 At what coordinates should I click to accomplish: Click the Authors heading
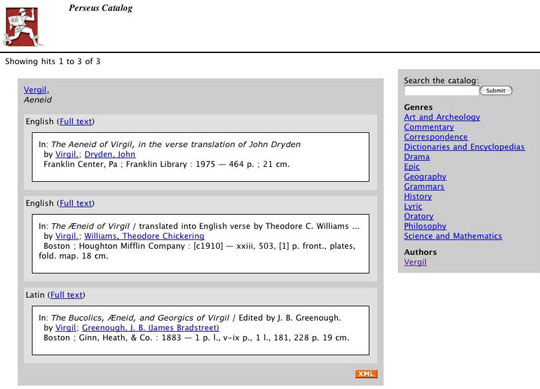pyautogui.click(x=420, y=252)
